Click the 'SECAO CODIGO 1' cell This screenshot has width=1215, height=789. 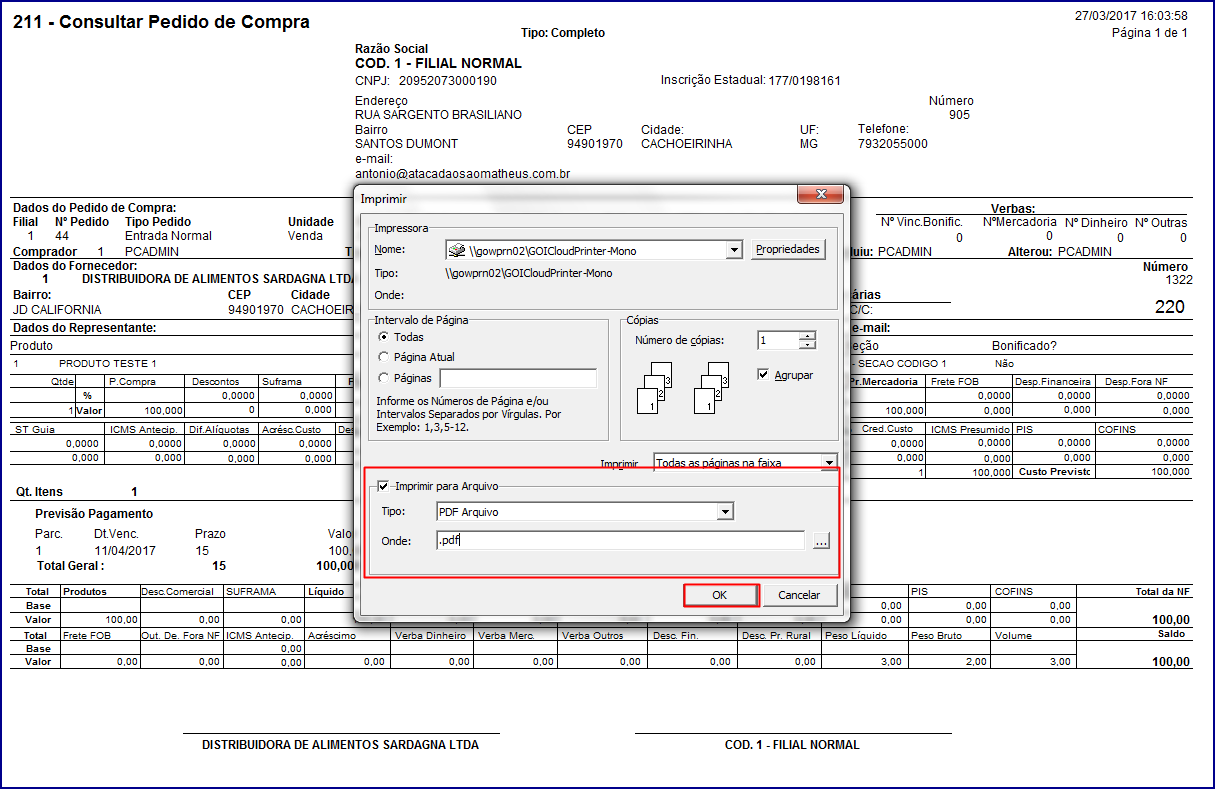pos(902,364)
